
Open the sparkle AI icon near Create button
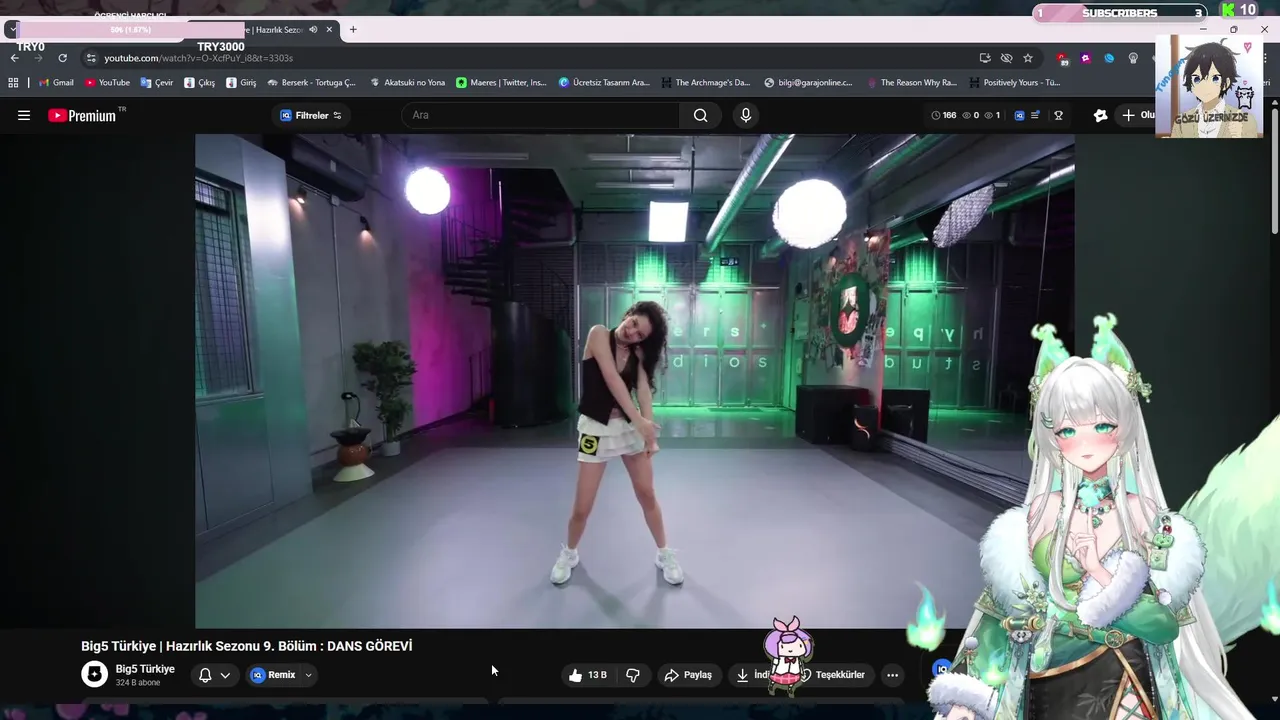pos(1100,115)
